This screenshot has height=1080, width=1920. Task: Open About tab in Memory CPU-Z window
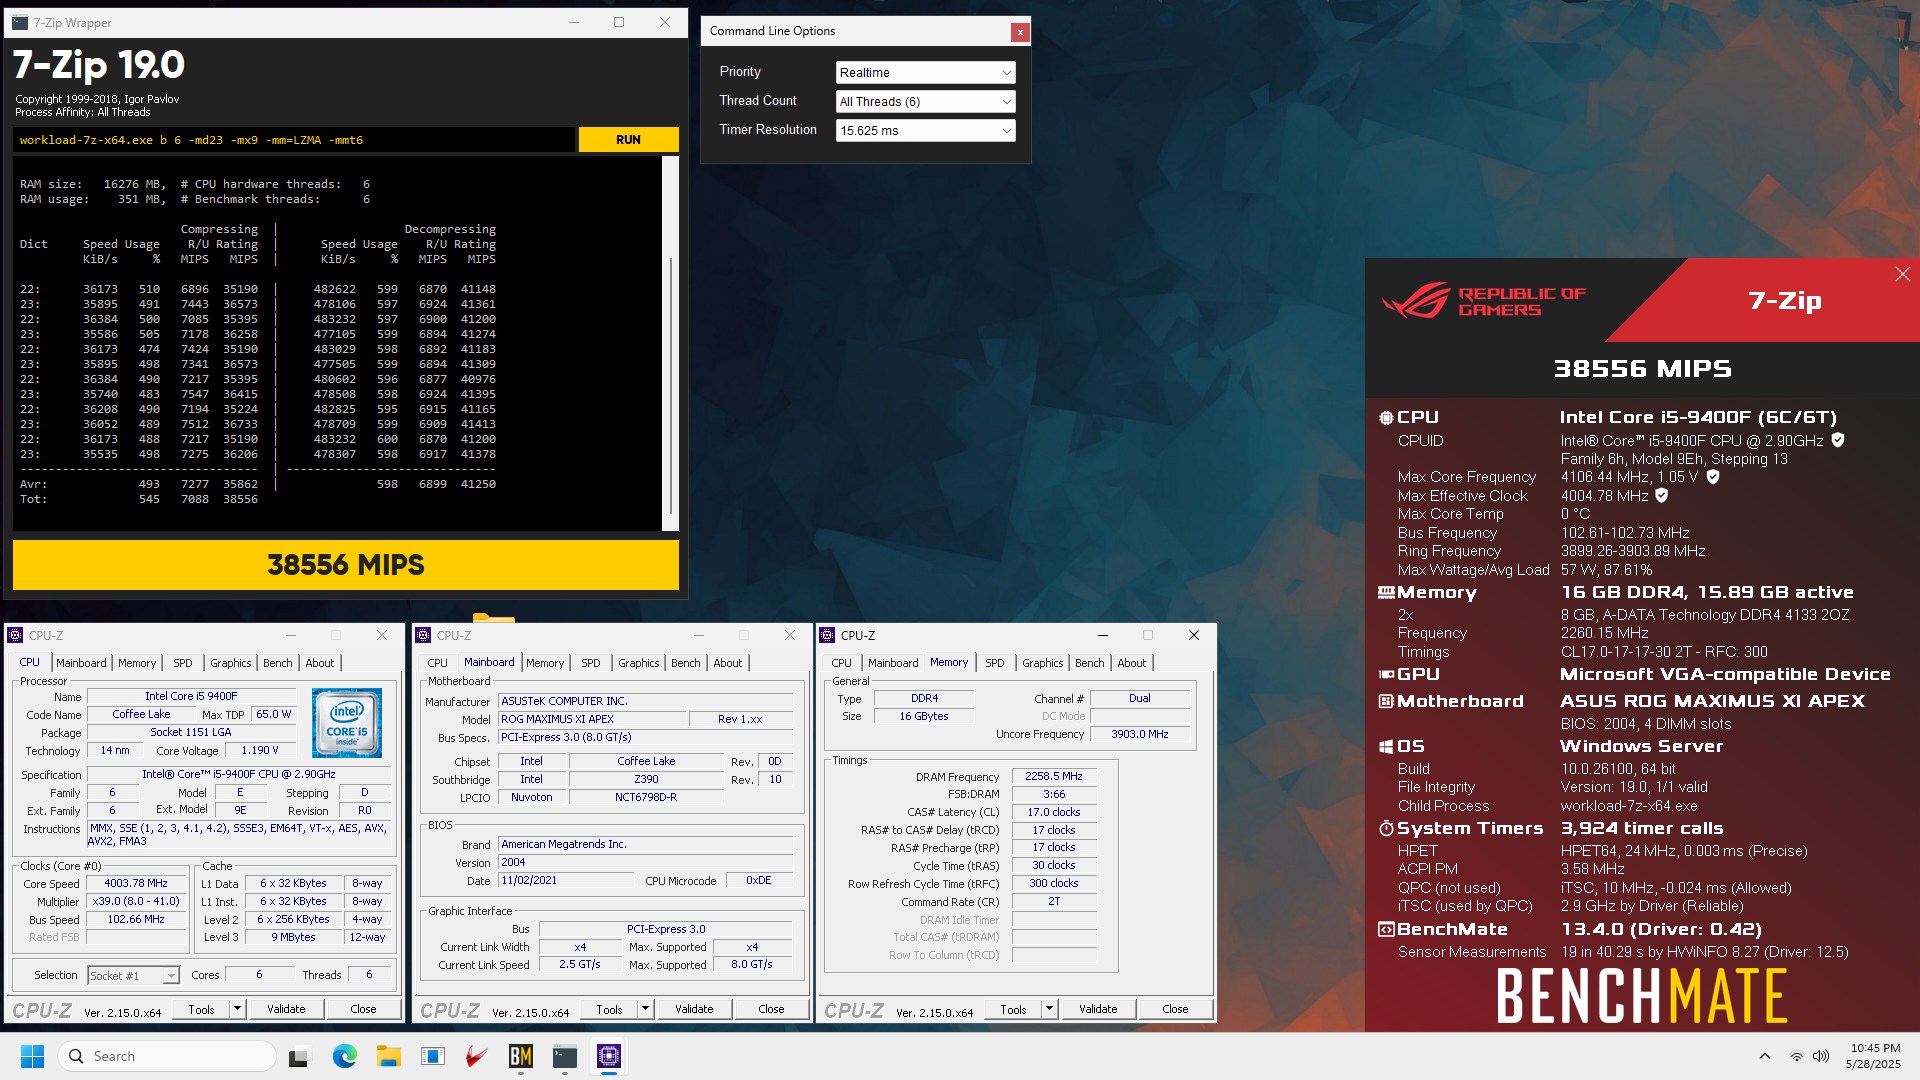click(x=1132, y=663)
